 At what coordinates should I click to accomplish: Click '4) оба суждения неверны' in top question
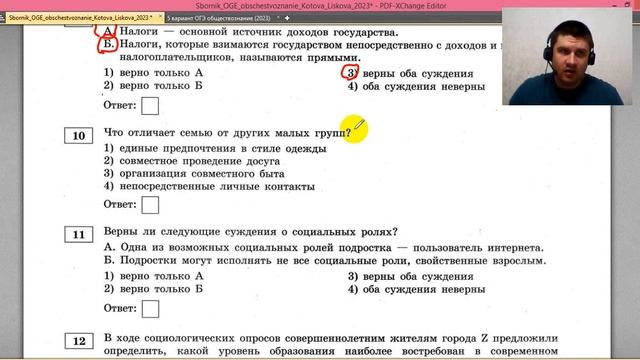(416, 87)
